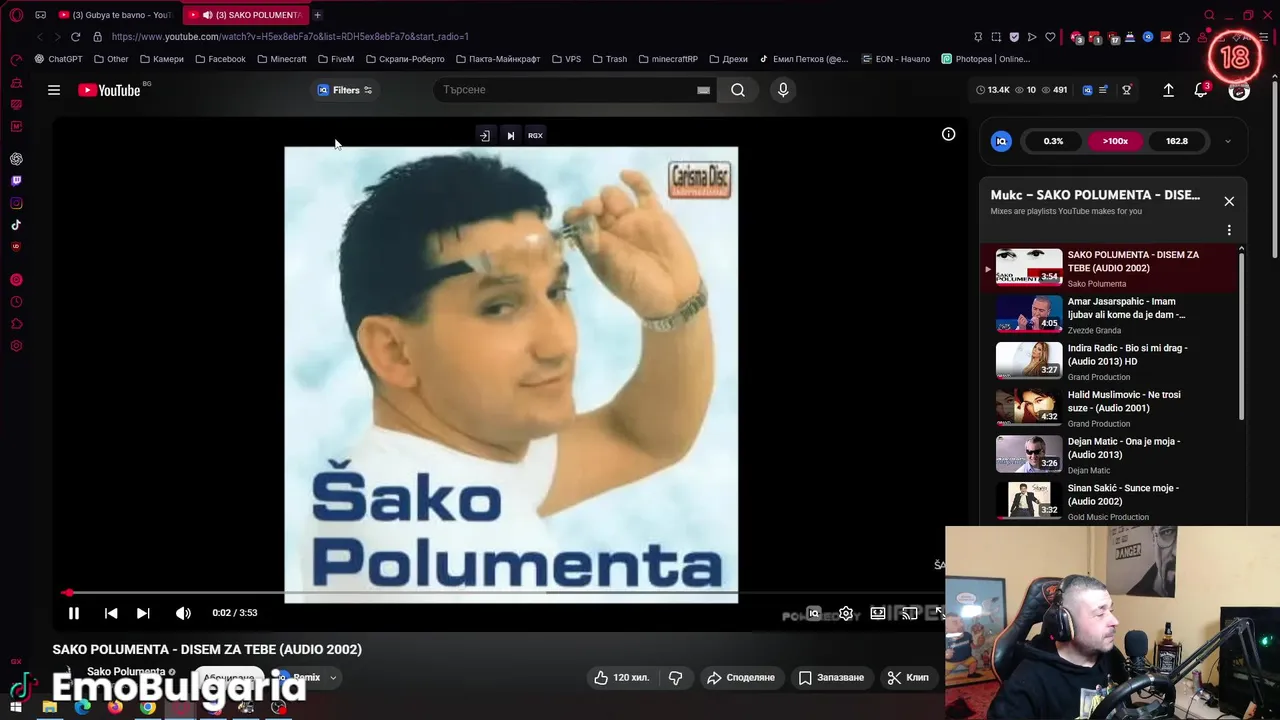1280x720 pixels.
Task: Save the video with the Запазване button
Action: pos(831,678)
